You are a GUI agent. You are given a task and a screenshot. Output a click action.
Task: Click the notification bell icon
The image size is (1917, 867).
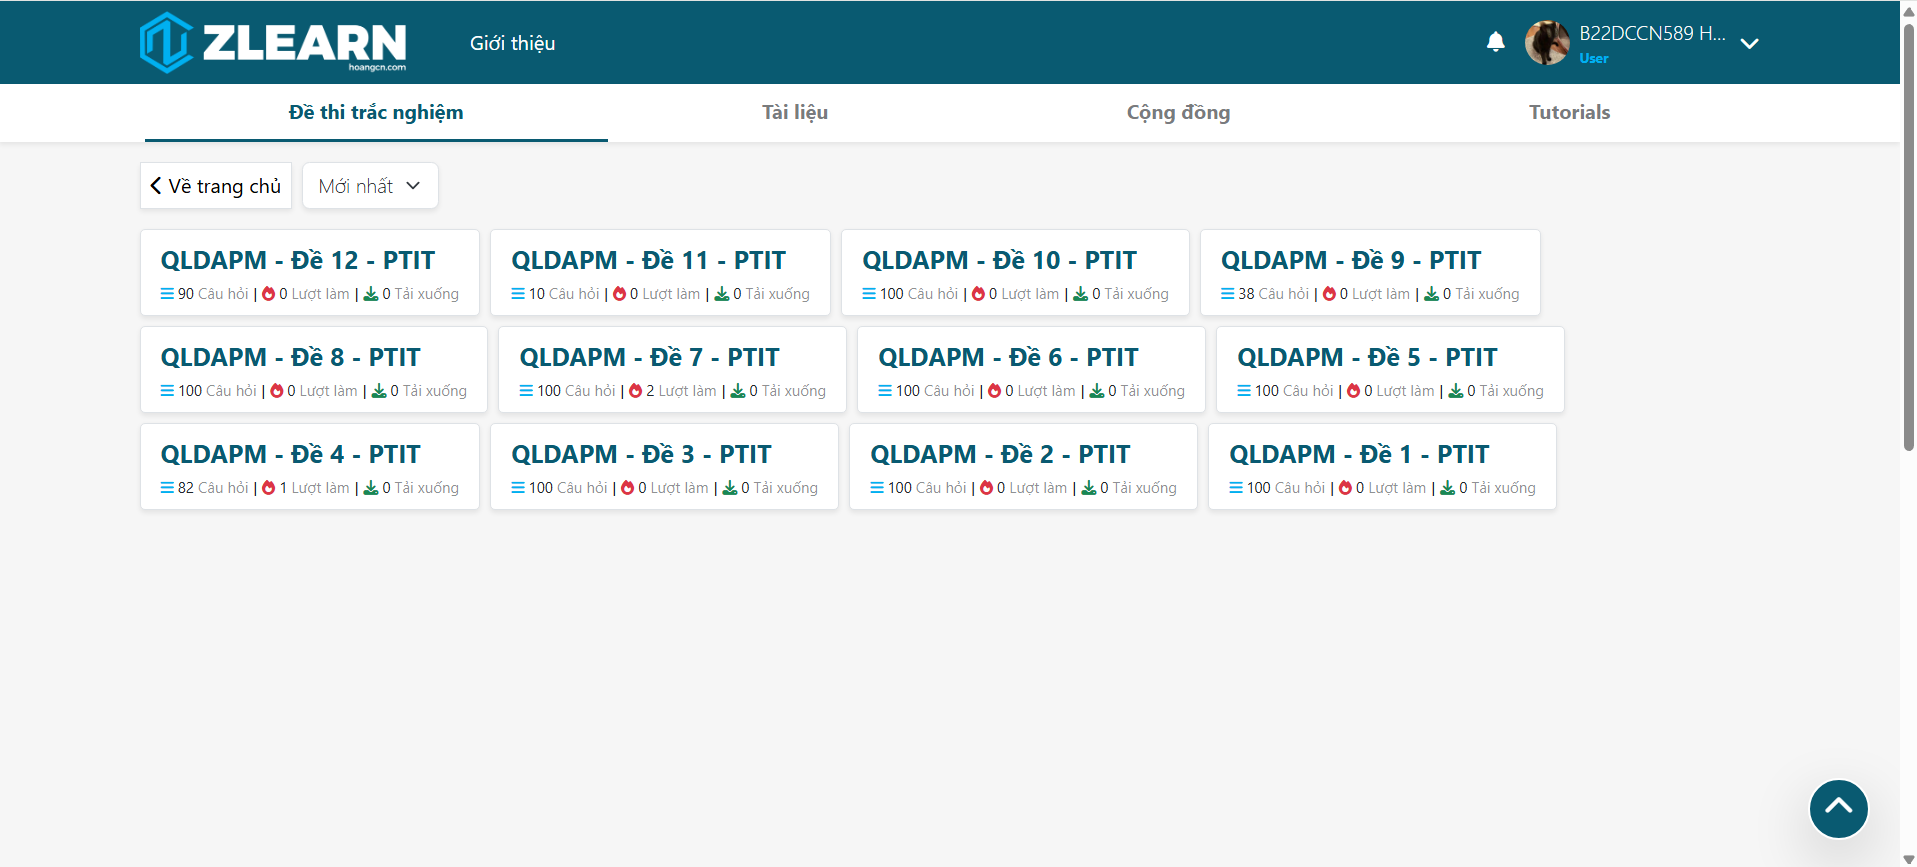(1495, 42)
